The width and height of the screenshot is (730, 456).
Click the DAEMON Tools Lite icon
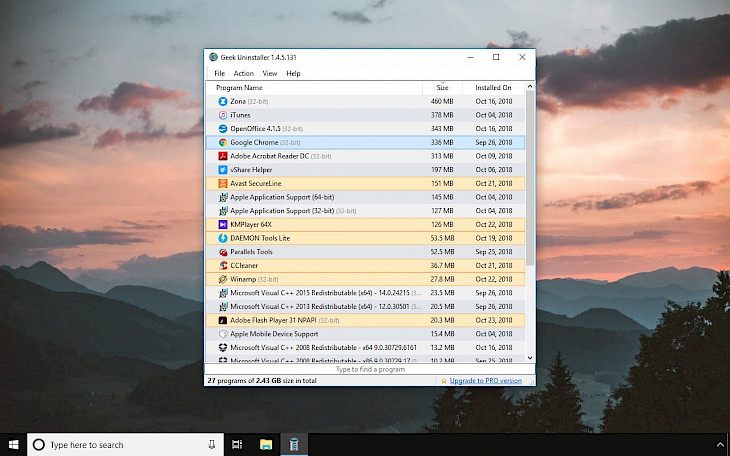pos(223,238)
